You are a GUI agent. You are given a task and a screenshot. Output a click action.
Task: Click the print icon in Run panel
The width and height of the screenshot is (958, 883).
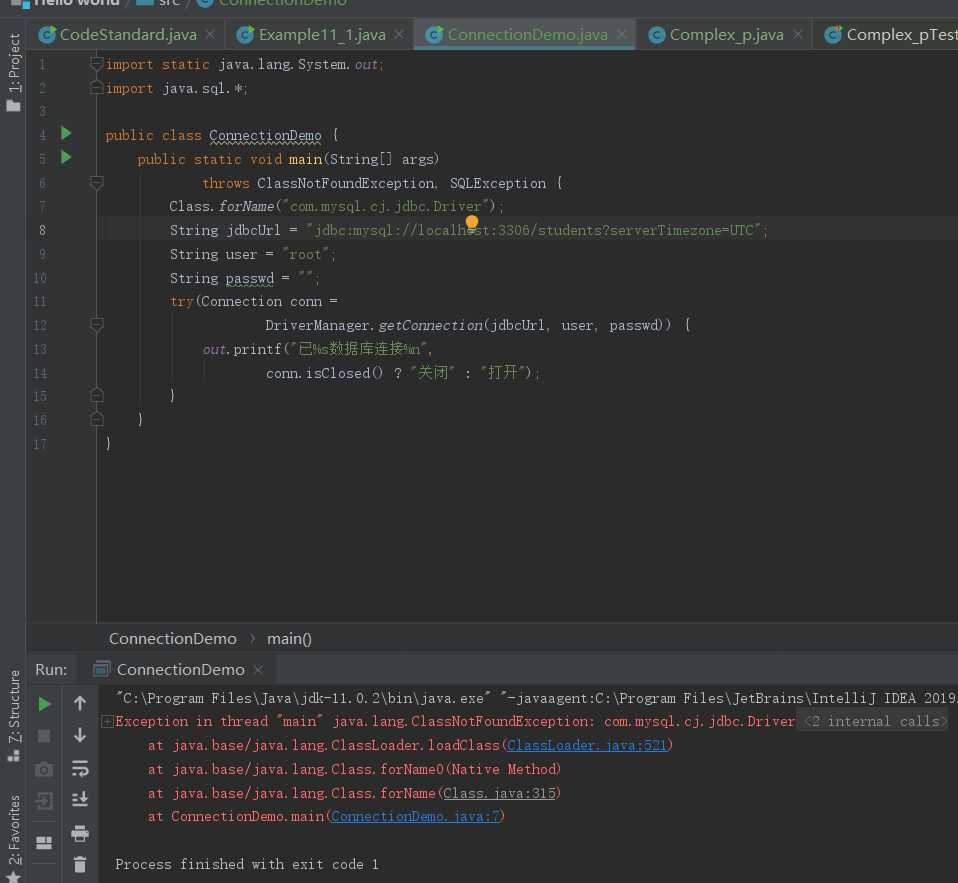pos(80,833)
